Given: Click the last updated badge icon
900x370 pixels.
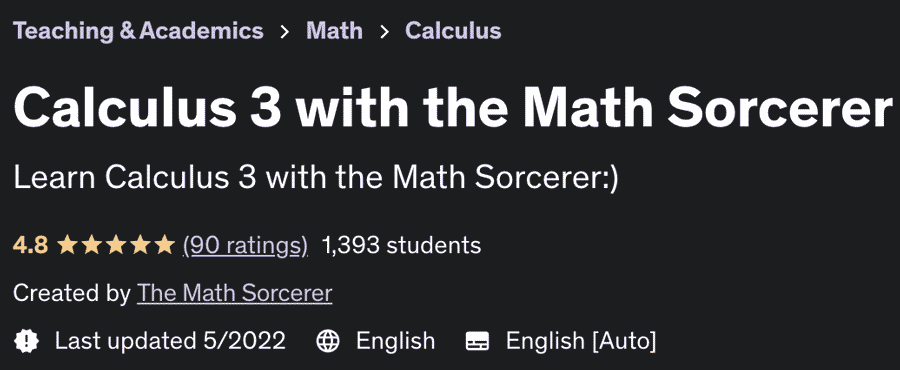Looking at the screenshot, I should point(26,341).
